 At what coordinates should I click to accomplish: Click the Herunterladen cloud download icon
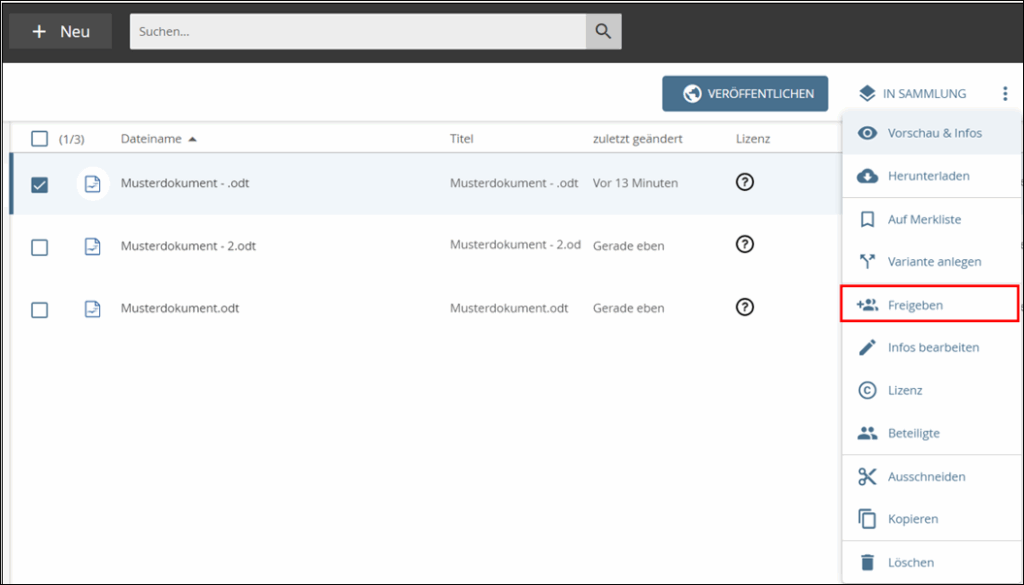[x=867, y=176]
